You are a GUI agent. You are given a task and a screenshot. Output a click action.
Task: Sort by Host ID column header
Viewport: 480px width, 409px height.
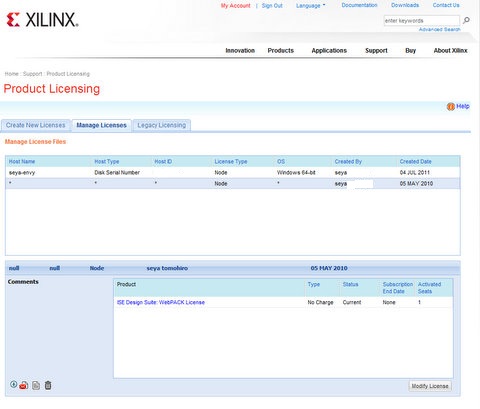pyautogui.click(x=163, y=162)
